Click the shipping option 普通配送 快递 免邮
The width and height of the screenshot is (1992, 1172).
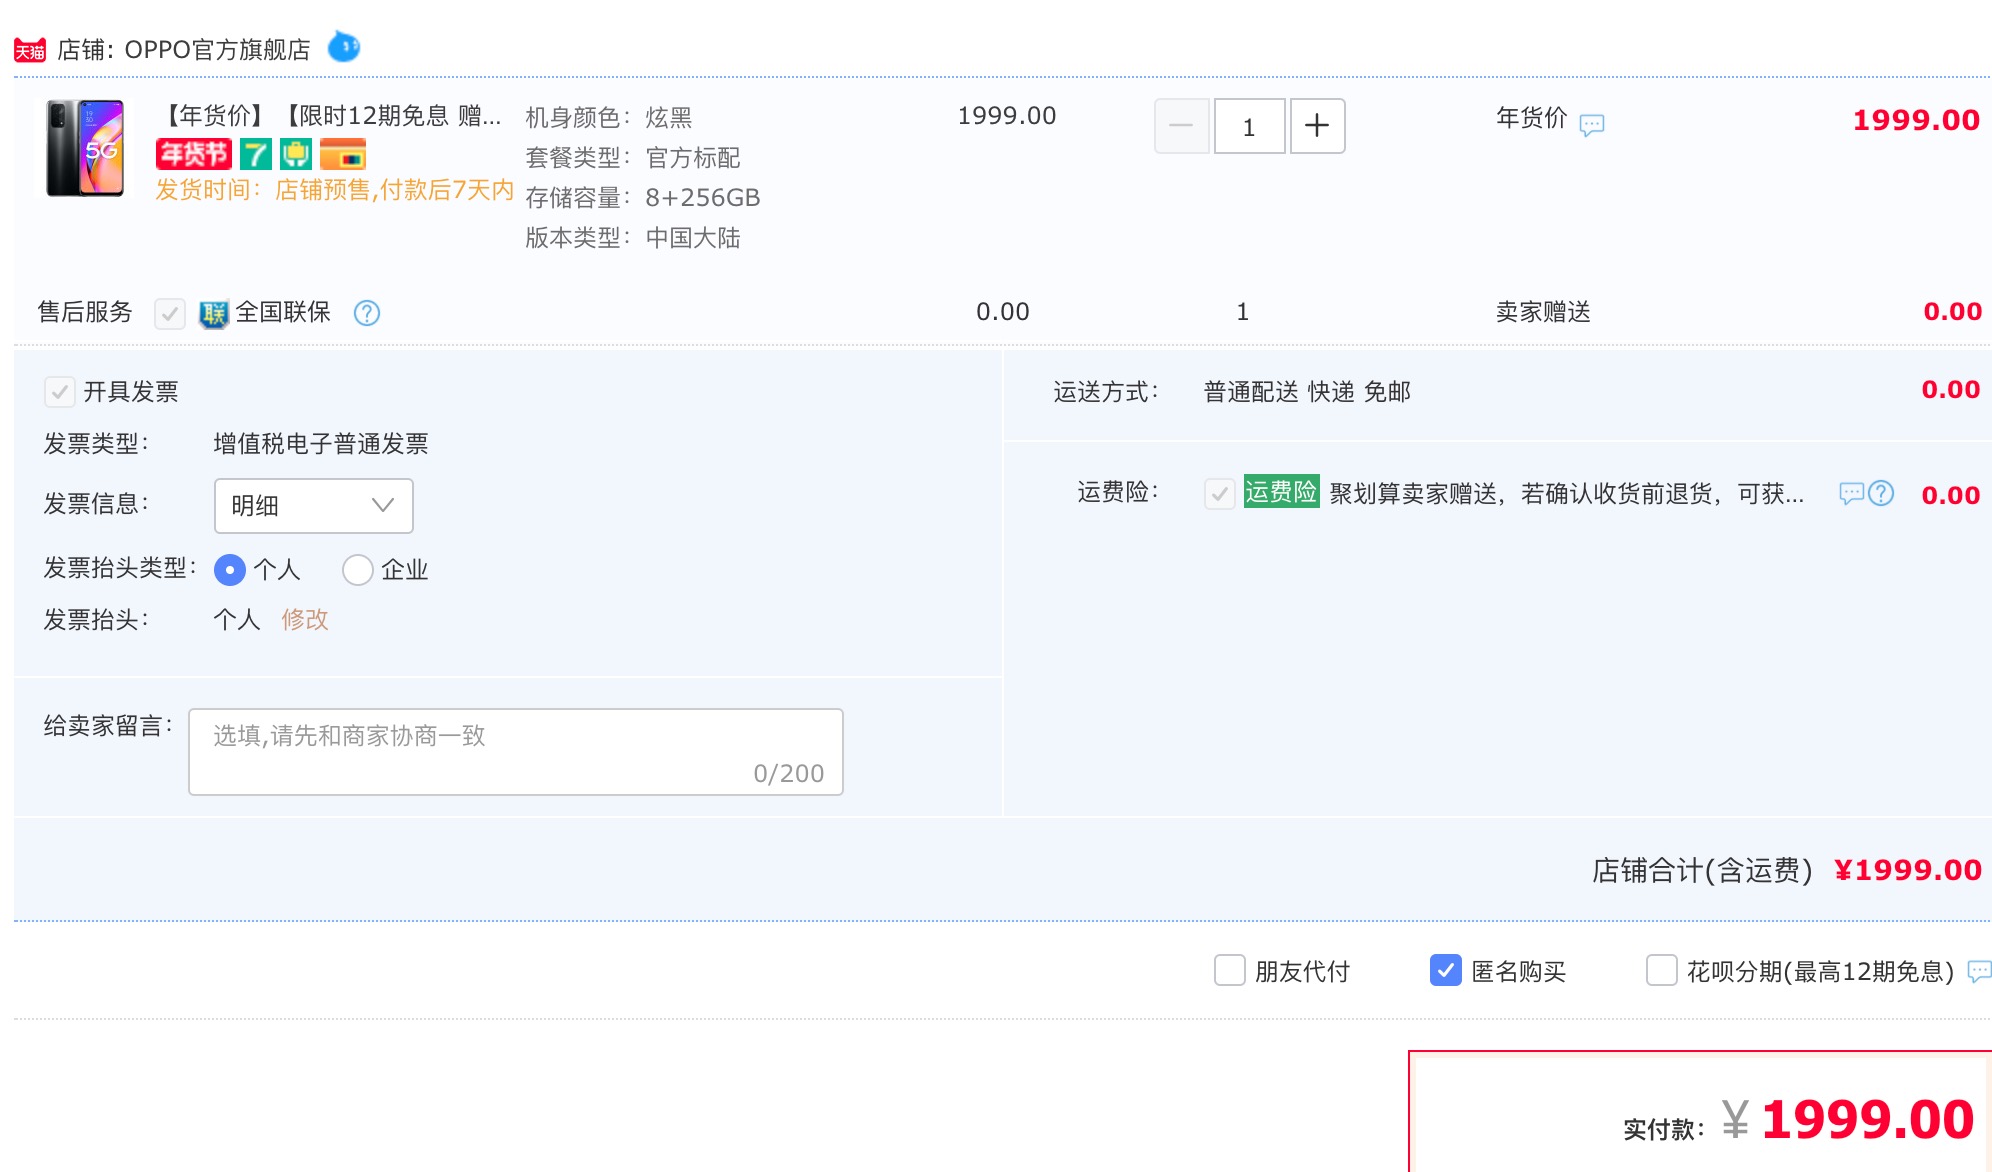1307,392
